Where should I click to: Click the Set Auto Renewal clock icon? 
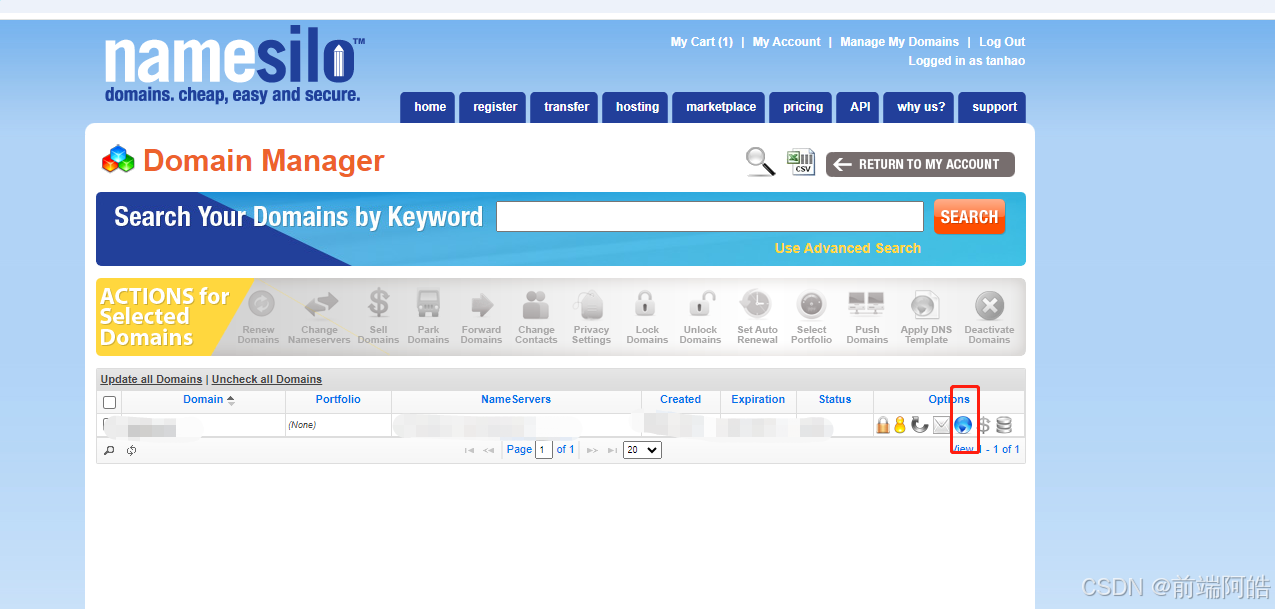757,304
